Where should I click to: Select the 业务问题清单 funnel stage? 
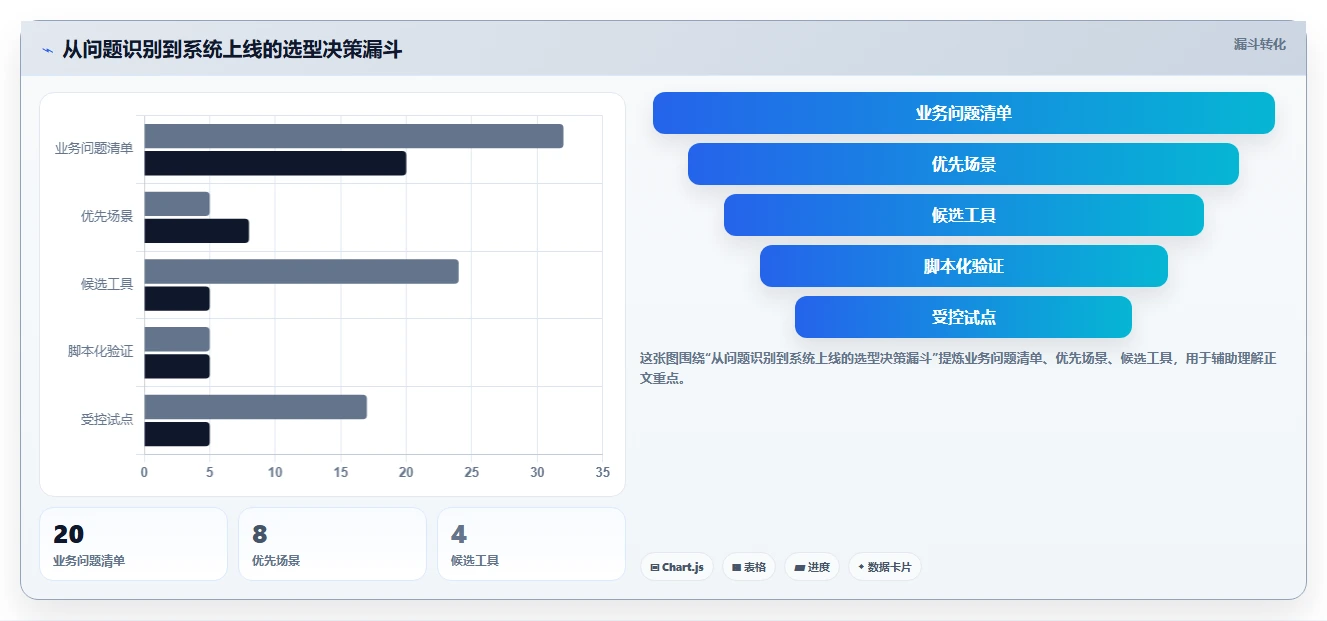click(964, 113)
